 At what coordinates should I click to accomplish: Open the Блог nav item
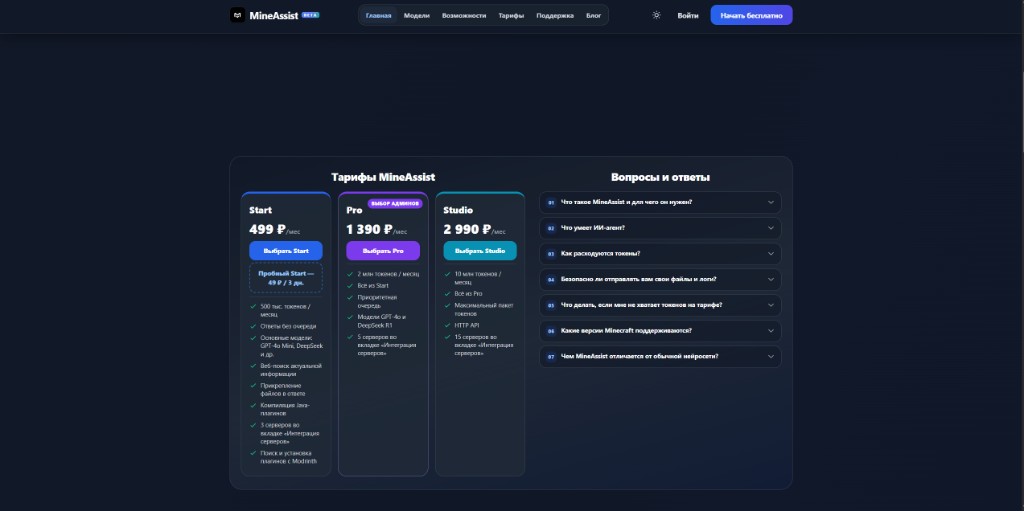pos(594,15)
